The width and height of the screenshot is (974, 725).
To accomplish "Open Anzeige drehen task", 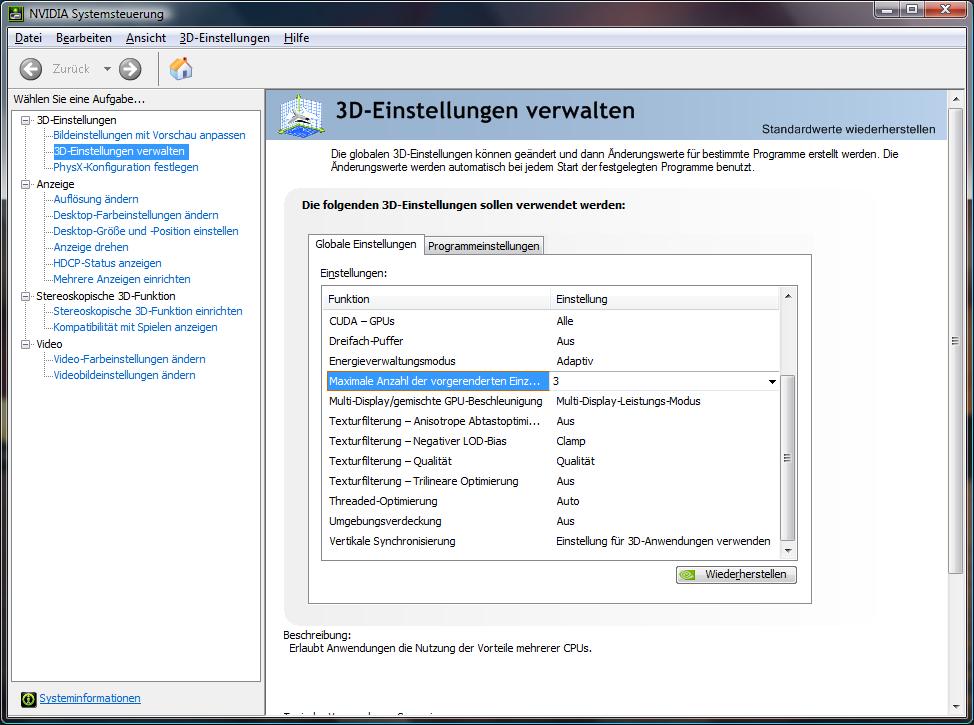I will 91,247.
